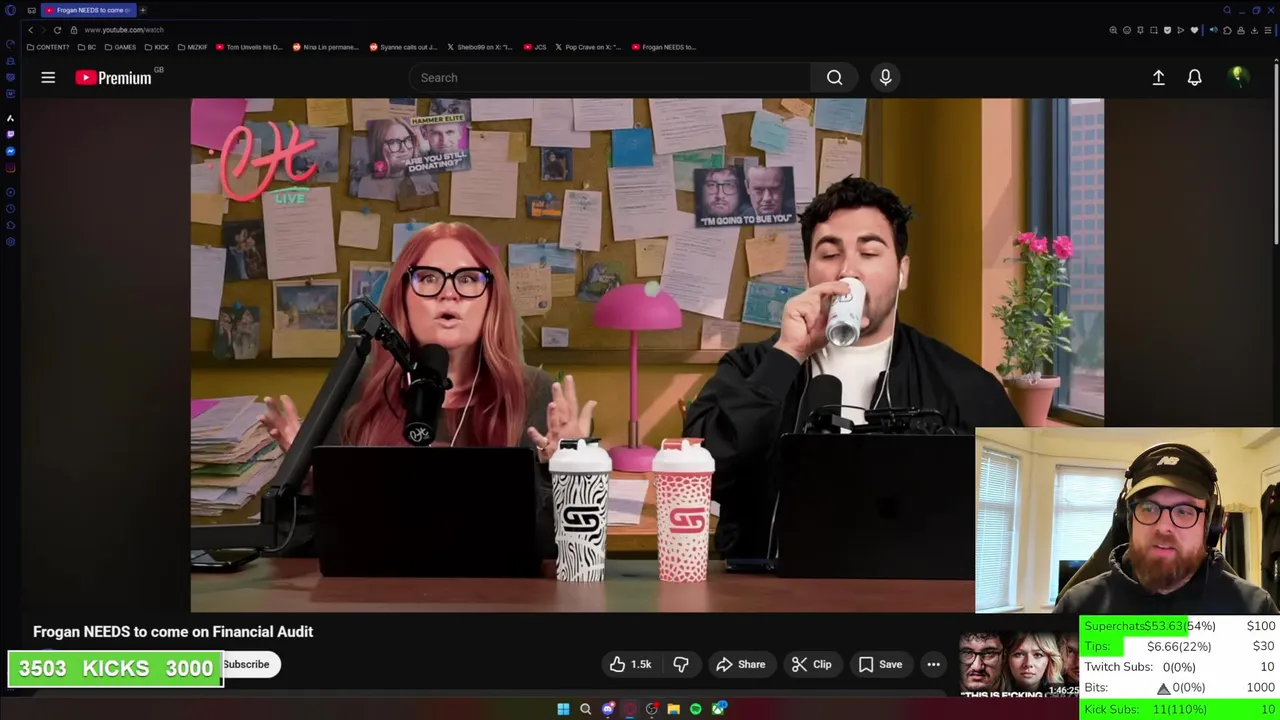The height and width of the screenshot is (720, 1280).
Task: Take a snapshot with browser capture icon
Action: point(1154,30)
